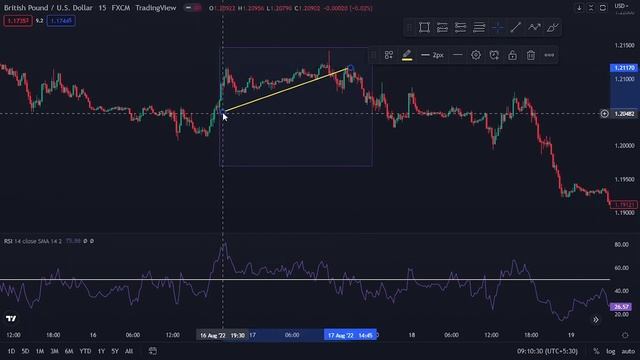Move price pane down with arrow icon

click(579, 8)
